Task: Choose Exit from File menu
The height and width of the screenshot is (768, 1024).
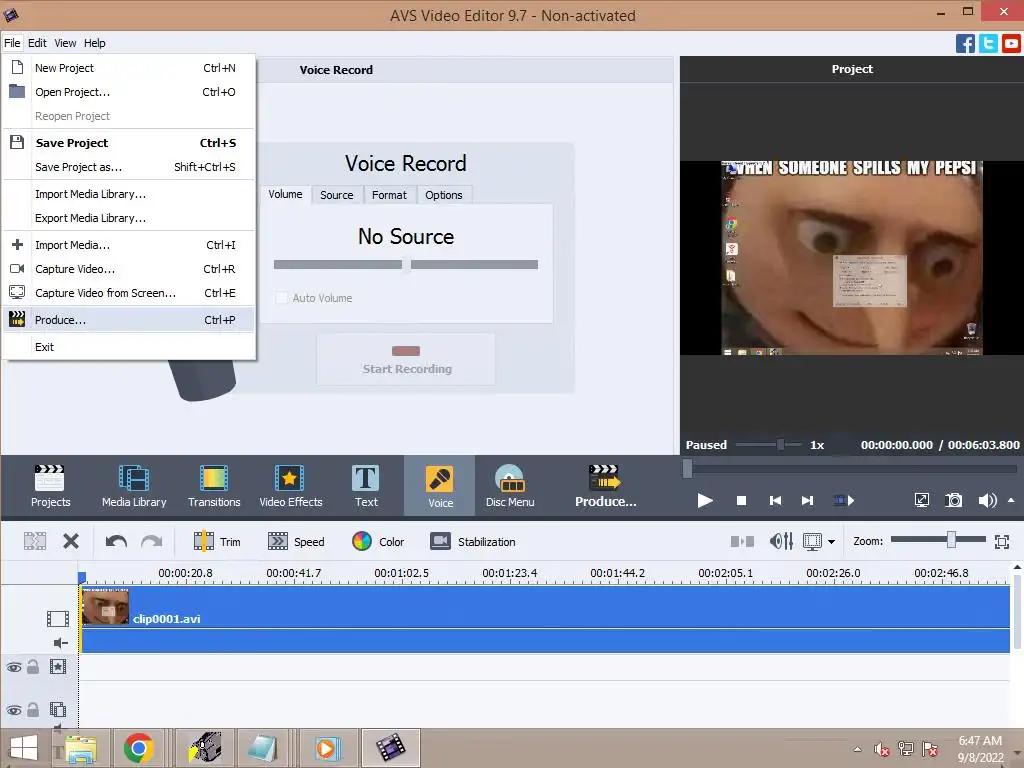Action: (x=129, y=347)
